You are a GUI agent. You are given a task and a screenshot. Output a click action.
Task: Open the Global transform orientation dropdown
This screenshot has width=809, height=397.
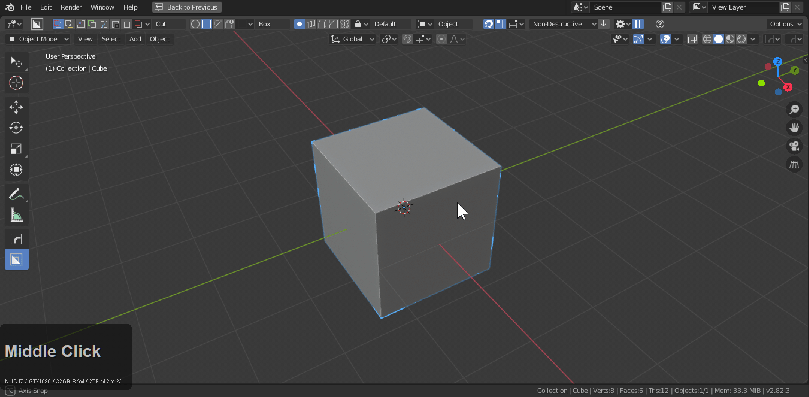(x=353, y=39)
